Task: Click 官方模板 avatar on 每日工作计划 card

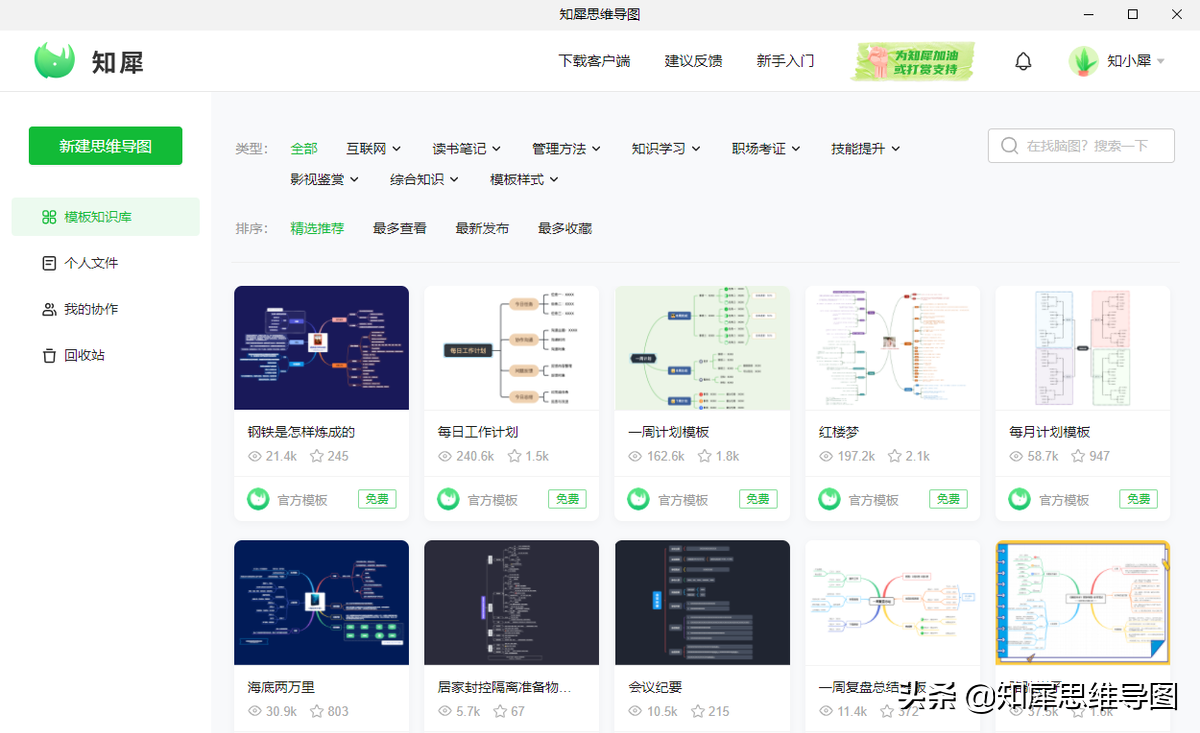Action: [448, 498]
